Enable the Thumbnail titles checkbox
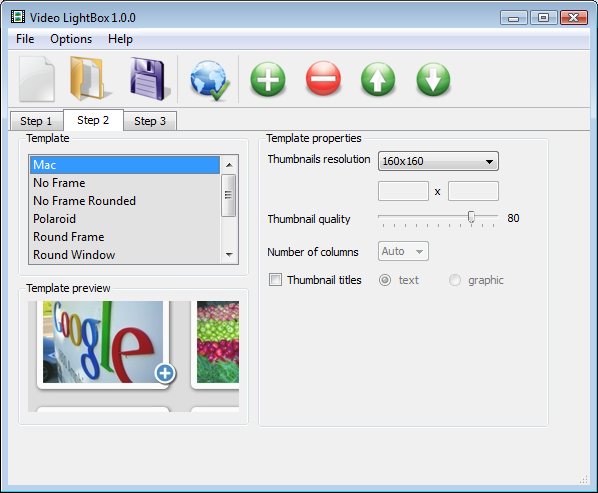Viewport: 598px width, 493px height. (x=275, y=279)
